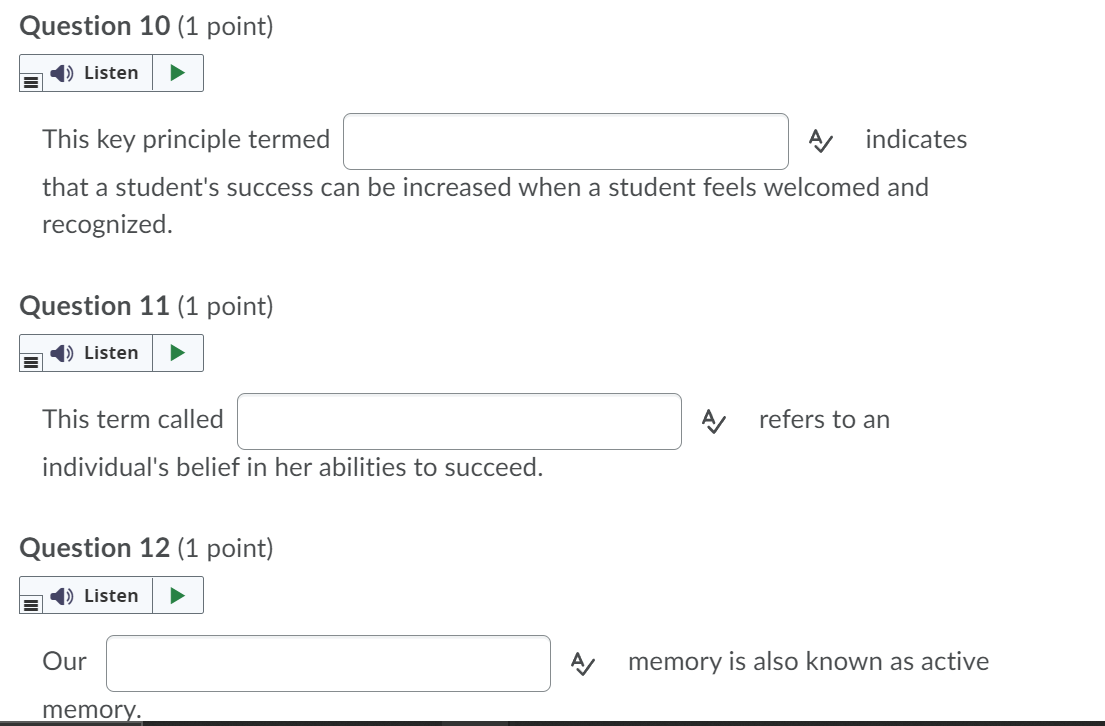Image resolution: width=1105 pixels, height=726 pixels.
Task: Play audio narration for Question 11
Action: [x=176, y=352]
